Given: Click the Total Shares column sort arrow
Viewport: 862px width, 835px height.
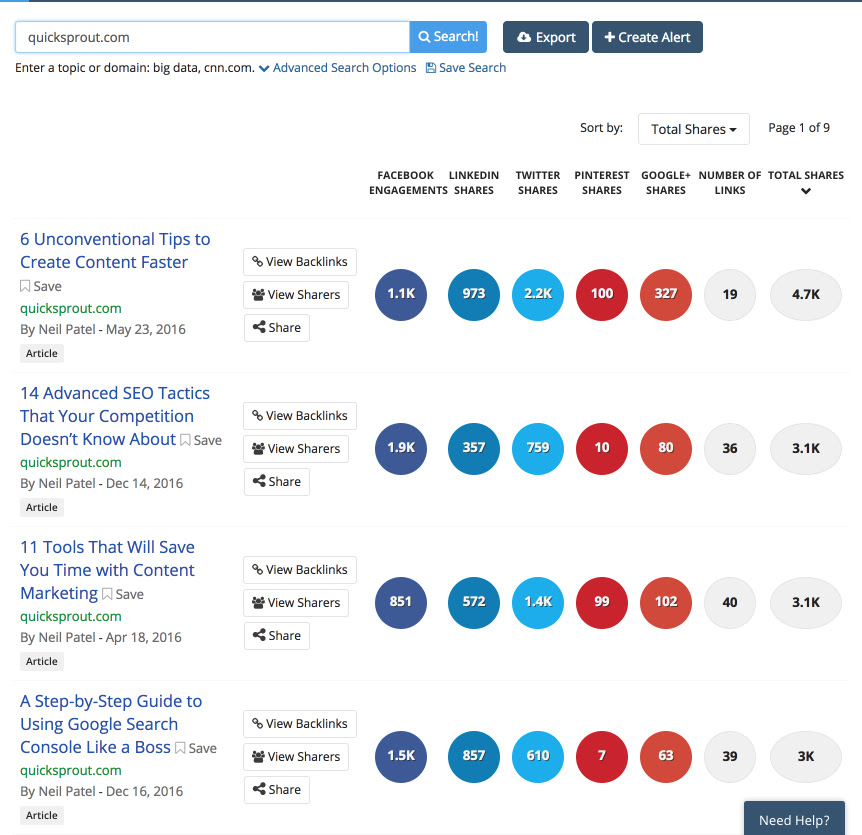Looking at the screenshot, I should pos(806,191).
